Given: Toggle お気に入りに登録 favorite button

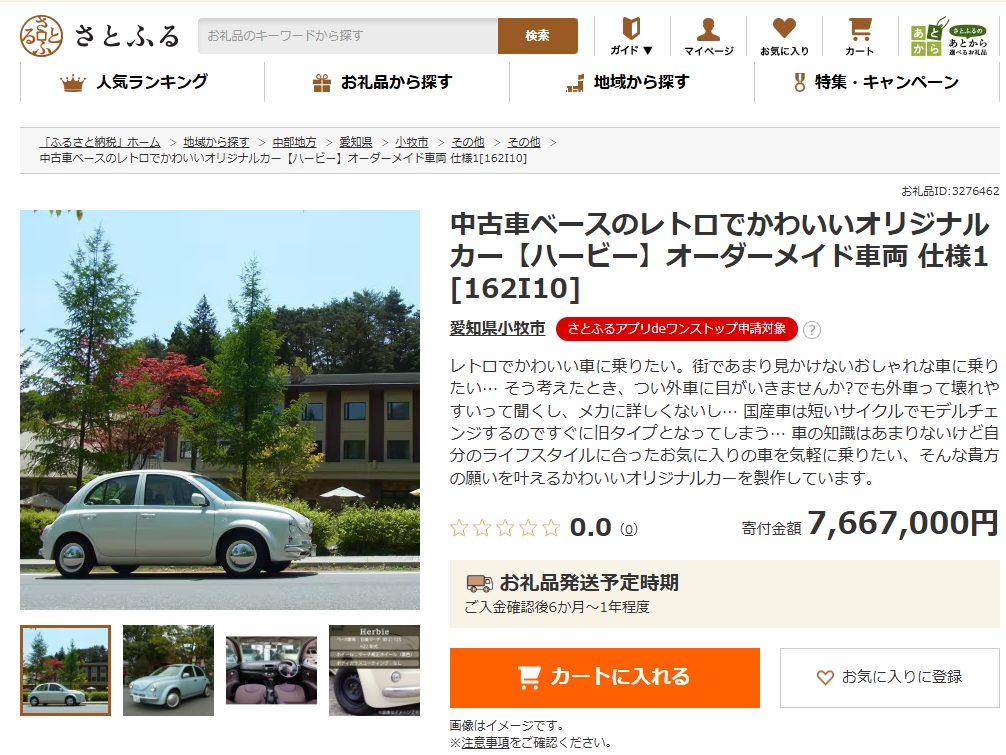Looking at the screenshot, I should [x=889, y=677].
